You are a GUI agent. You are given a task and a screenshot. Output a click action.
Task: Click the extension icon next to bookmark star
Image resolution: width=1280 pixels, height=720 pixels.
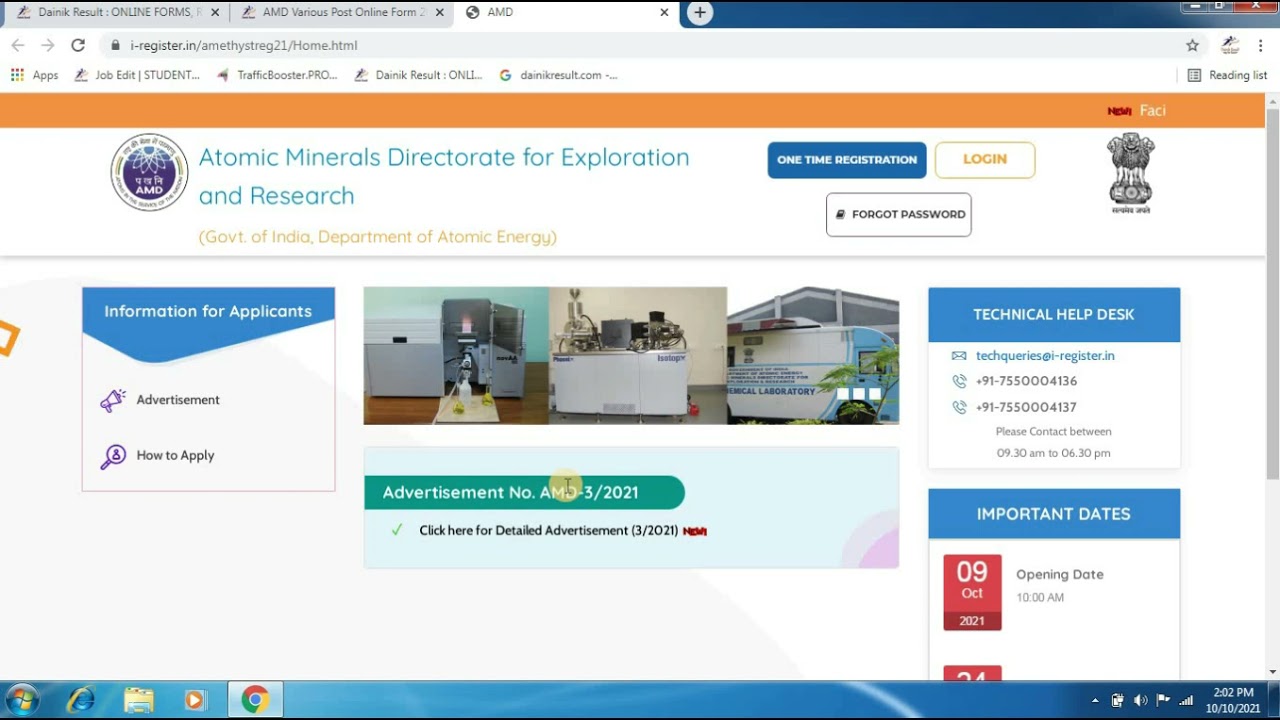click(x=1230, y=45)
